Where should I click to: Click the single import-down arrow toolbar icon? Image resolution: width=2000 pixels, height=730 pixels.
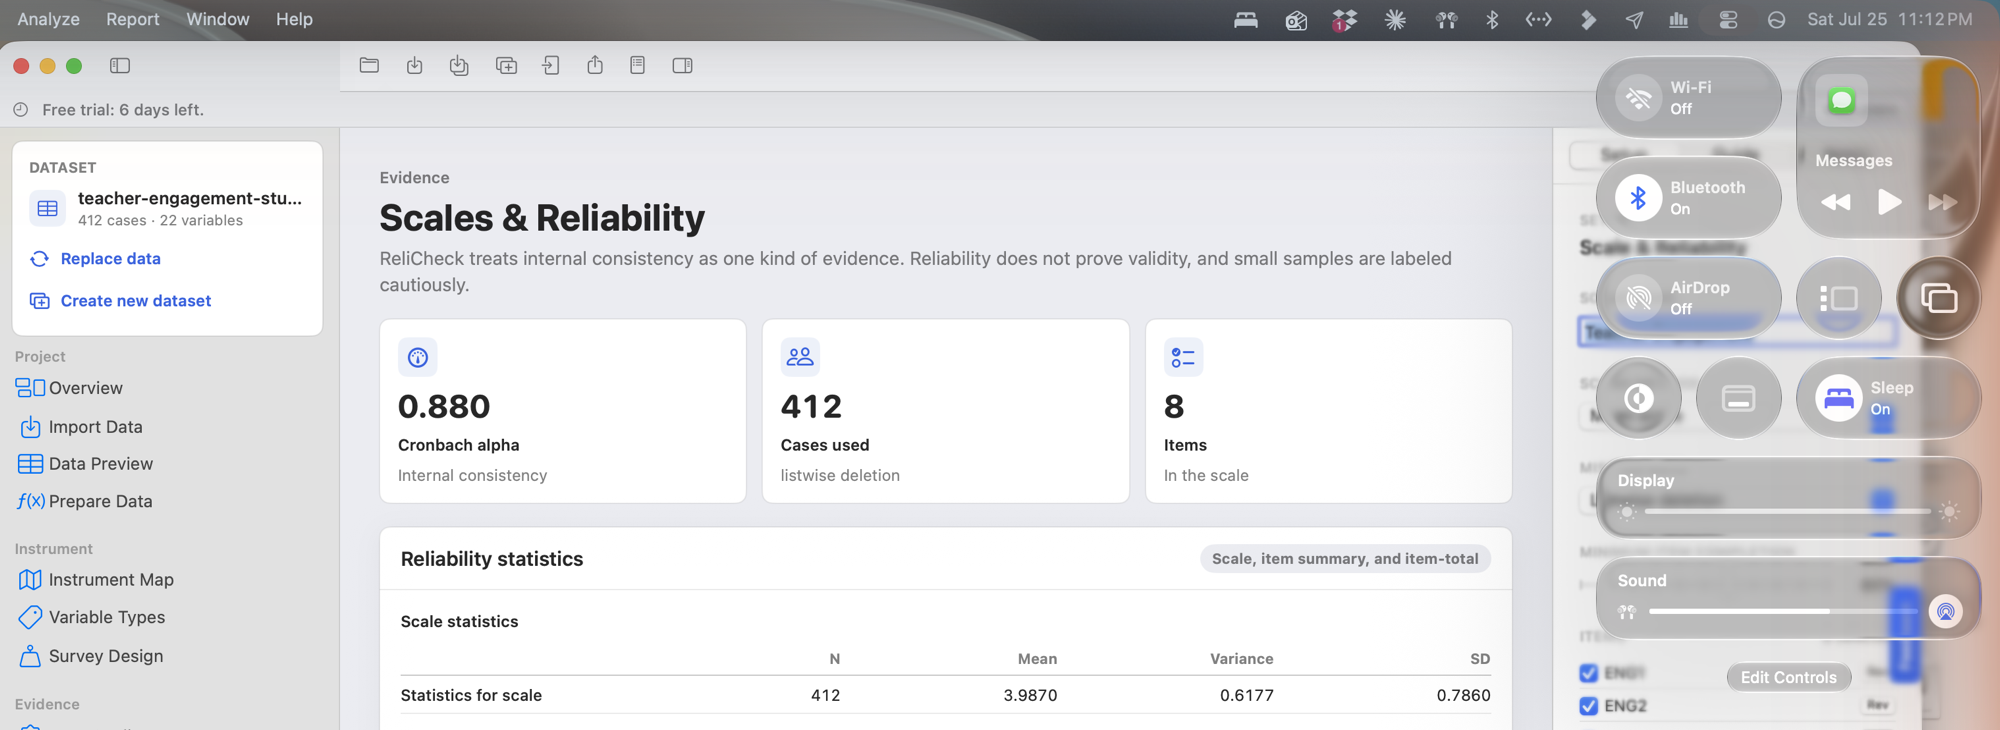pyautogui.click(x=414, y=65)
